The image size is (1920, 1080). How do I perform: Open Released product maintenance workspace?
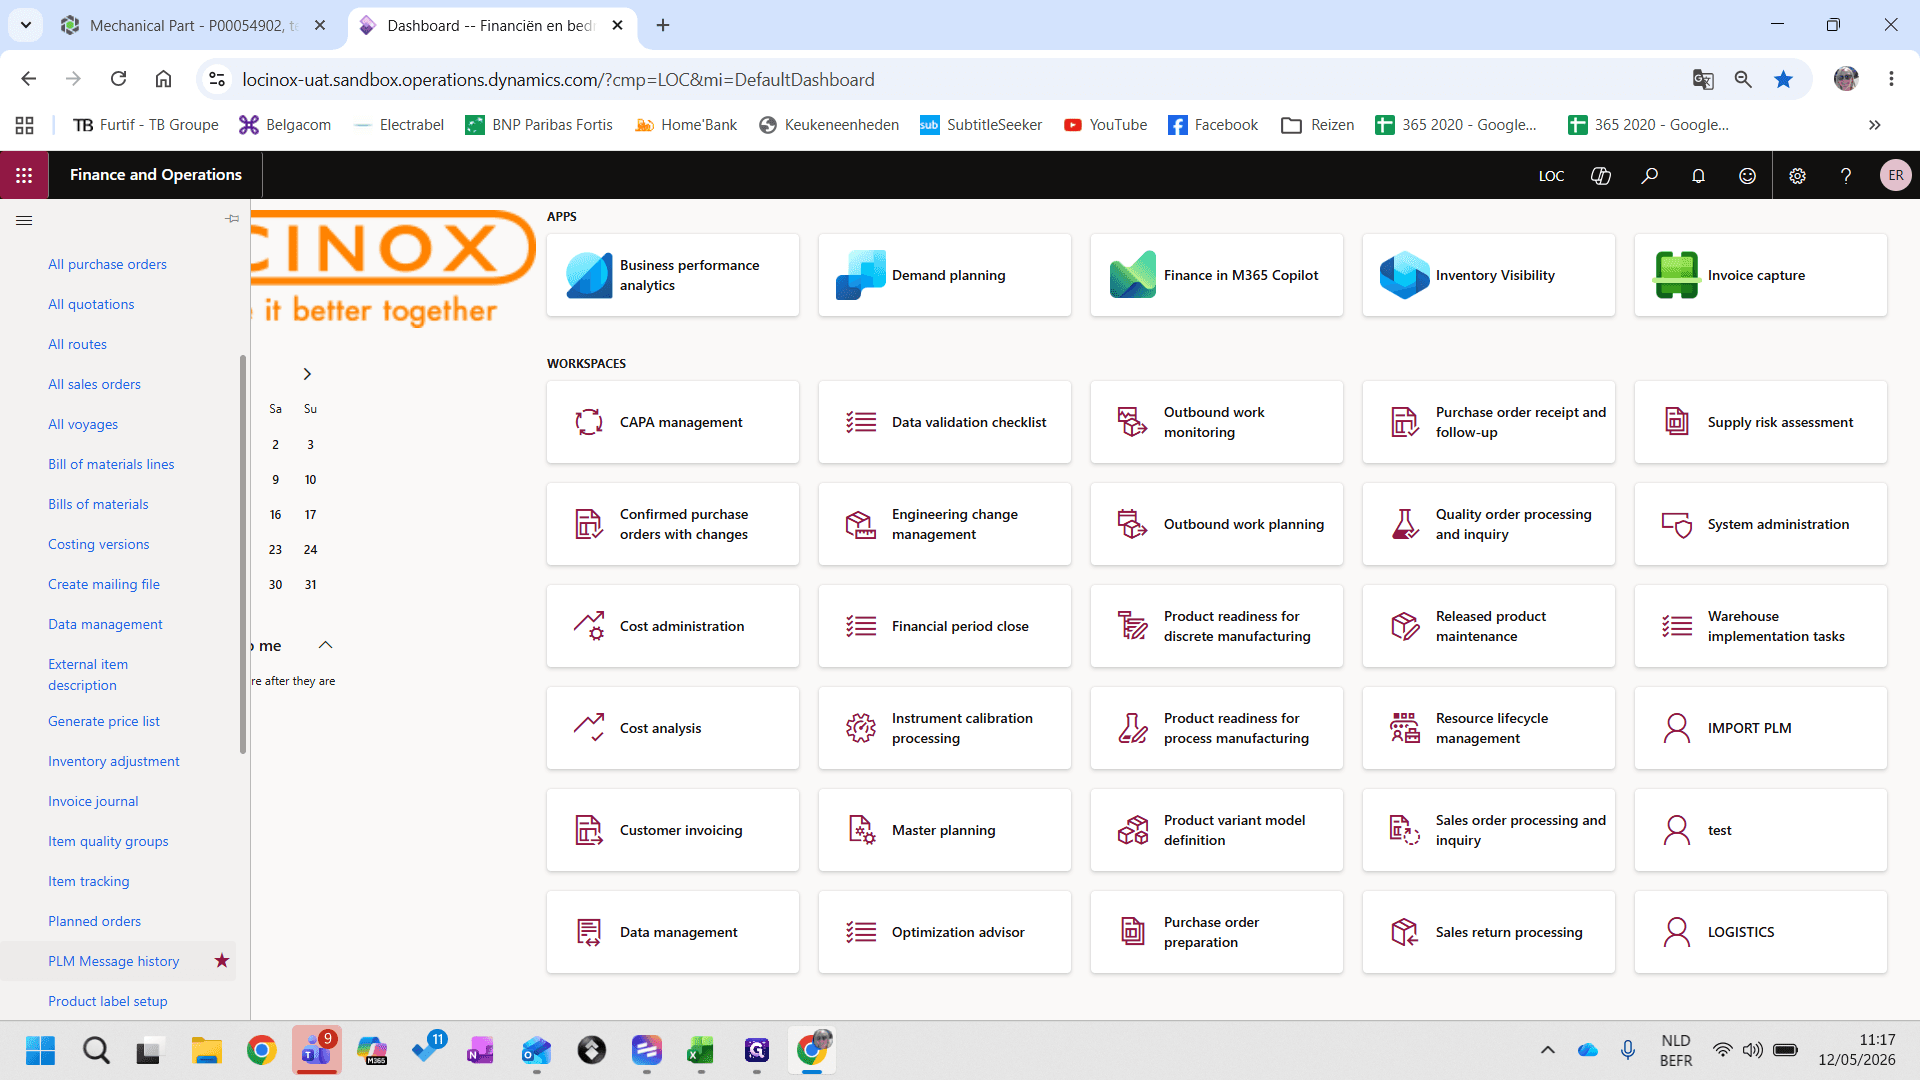pos(1489,626)
